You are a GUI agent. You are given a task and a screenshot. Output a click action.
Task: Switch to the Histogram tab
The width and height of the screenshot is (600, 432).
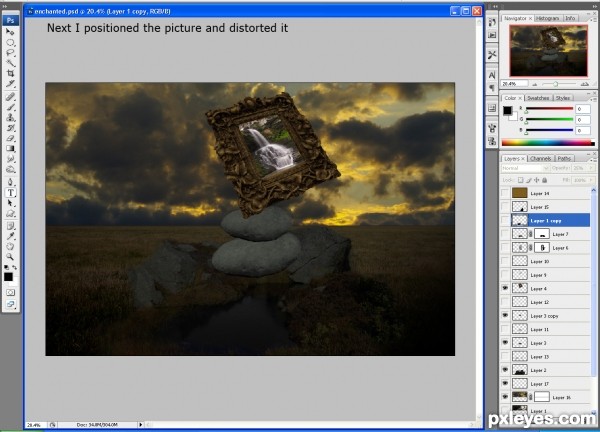coord(547,18)
